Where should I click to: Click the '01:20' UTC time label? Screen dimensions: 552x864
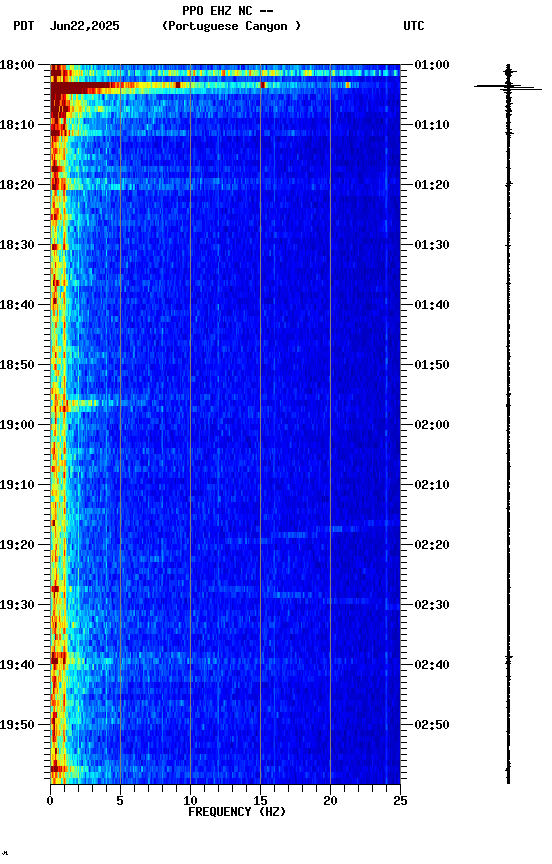(432, 185)
